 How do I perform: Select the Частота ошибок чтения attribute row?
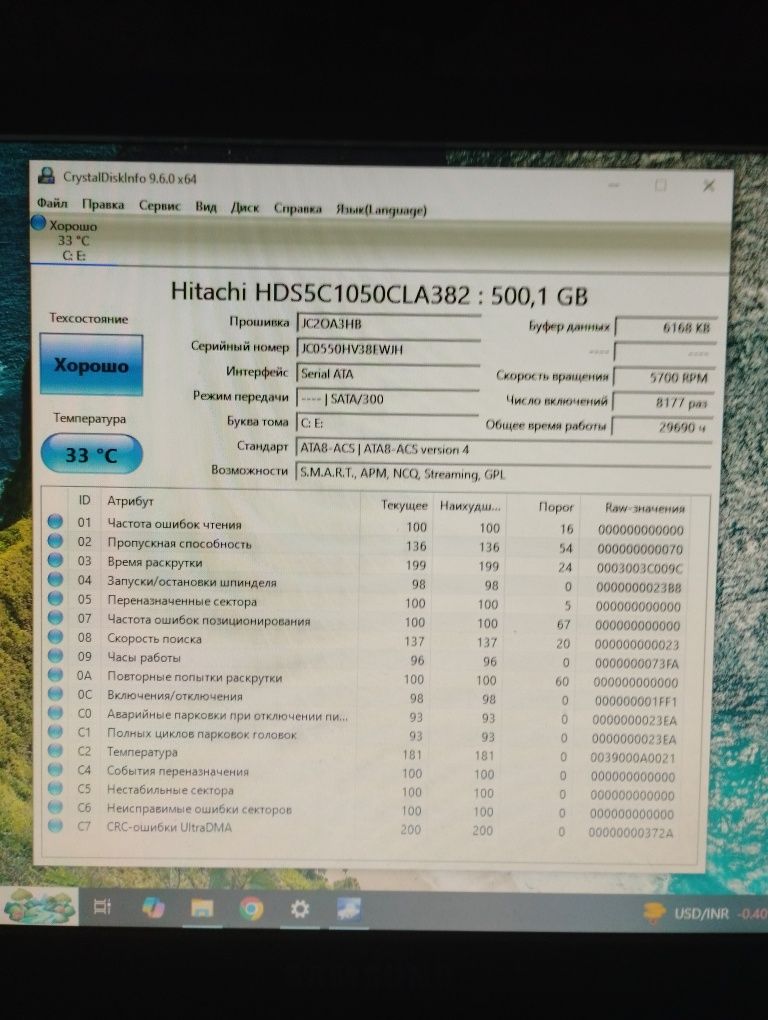click(x=371, y=526)
